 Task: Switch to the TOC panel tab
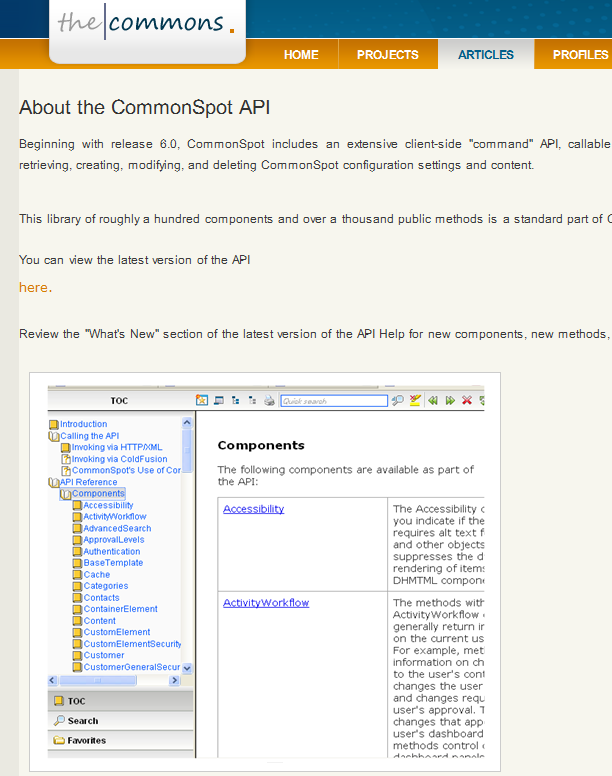tap(121, 701)
